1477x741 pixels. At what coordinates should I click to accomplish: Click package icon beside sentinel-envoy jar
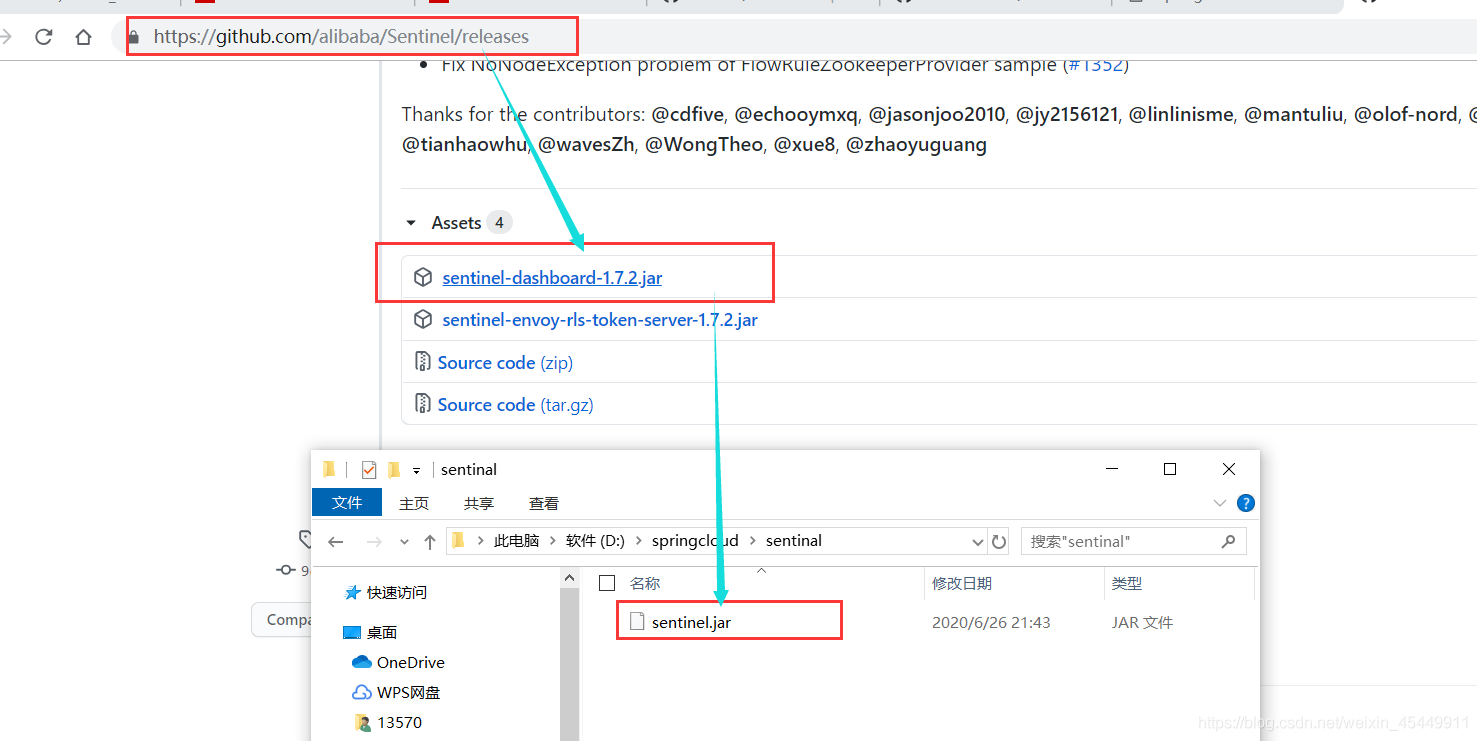point(423,320)
